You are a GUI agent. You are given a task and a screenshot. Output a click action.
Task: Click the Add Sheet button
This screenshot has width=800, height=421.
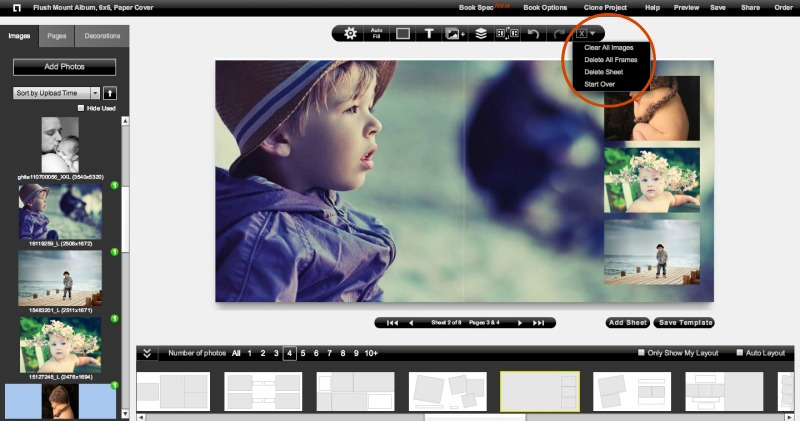[x=628, y=323]
